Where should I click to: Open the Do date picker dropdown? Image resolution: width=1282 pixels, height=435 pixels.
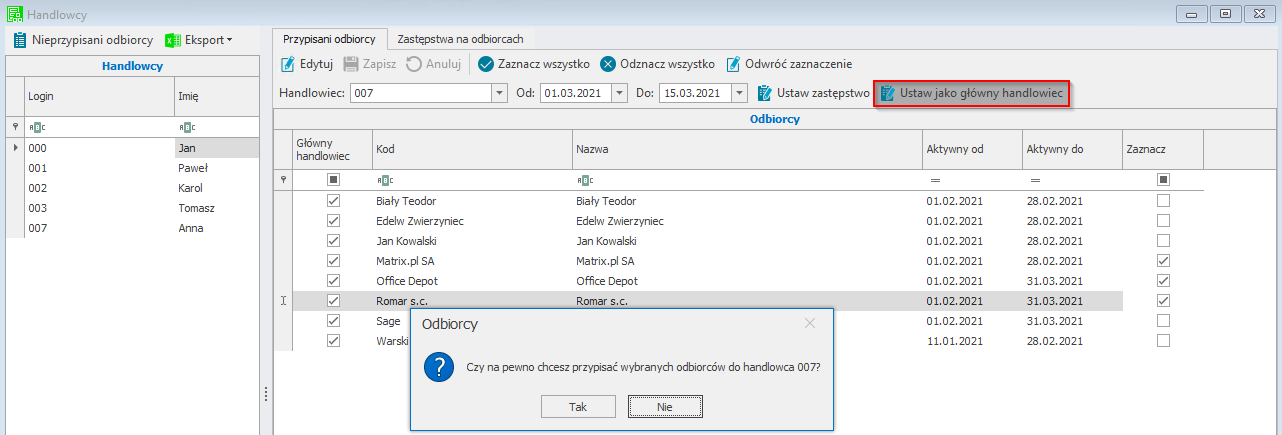pyautogui.click(x=739, y=93)
